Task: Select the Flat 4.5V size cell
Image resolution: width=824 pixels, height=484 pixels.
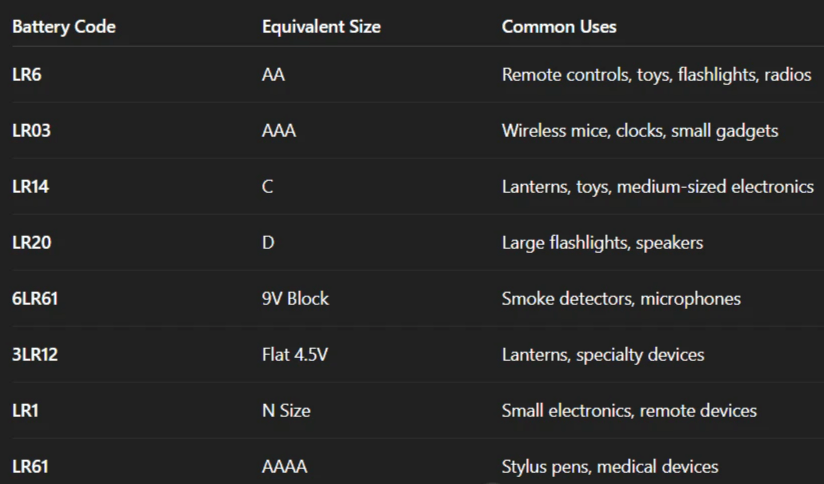Action: click(x=296, y=355)
